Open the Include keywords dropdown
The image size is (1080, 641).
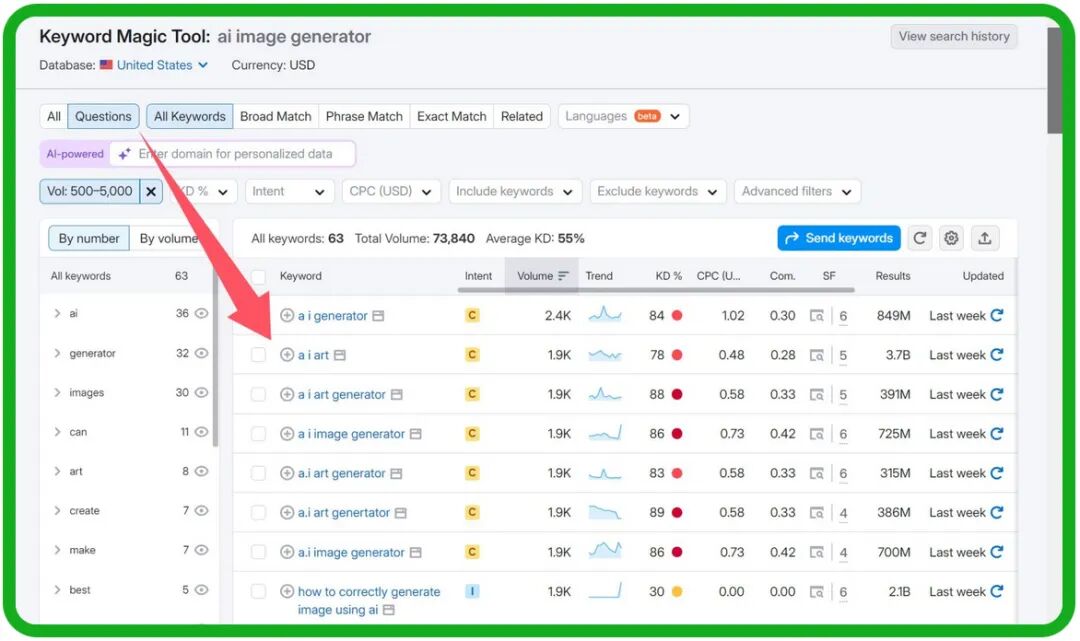tap(515, 191)
